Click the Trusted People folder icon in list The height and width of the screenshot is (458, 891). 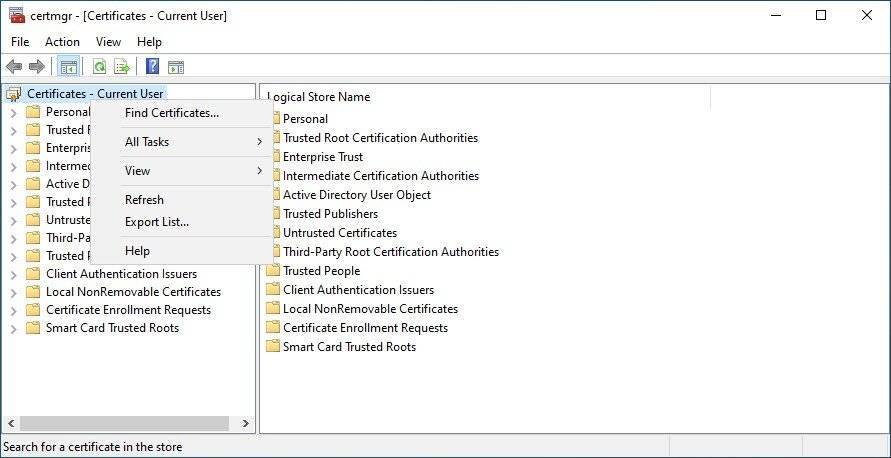click(x=274, y=271)
